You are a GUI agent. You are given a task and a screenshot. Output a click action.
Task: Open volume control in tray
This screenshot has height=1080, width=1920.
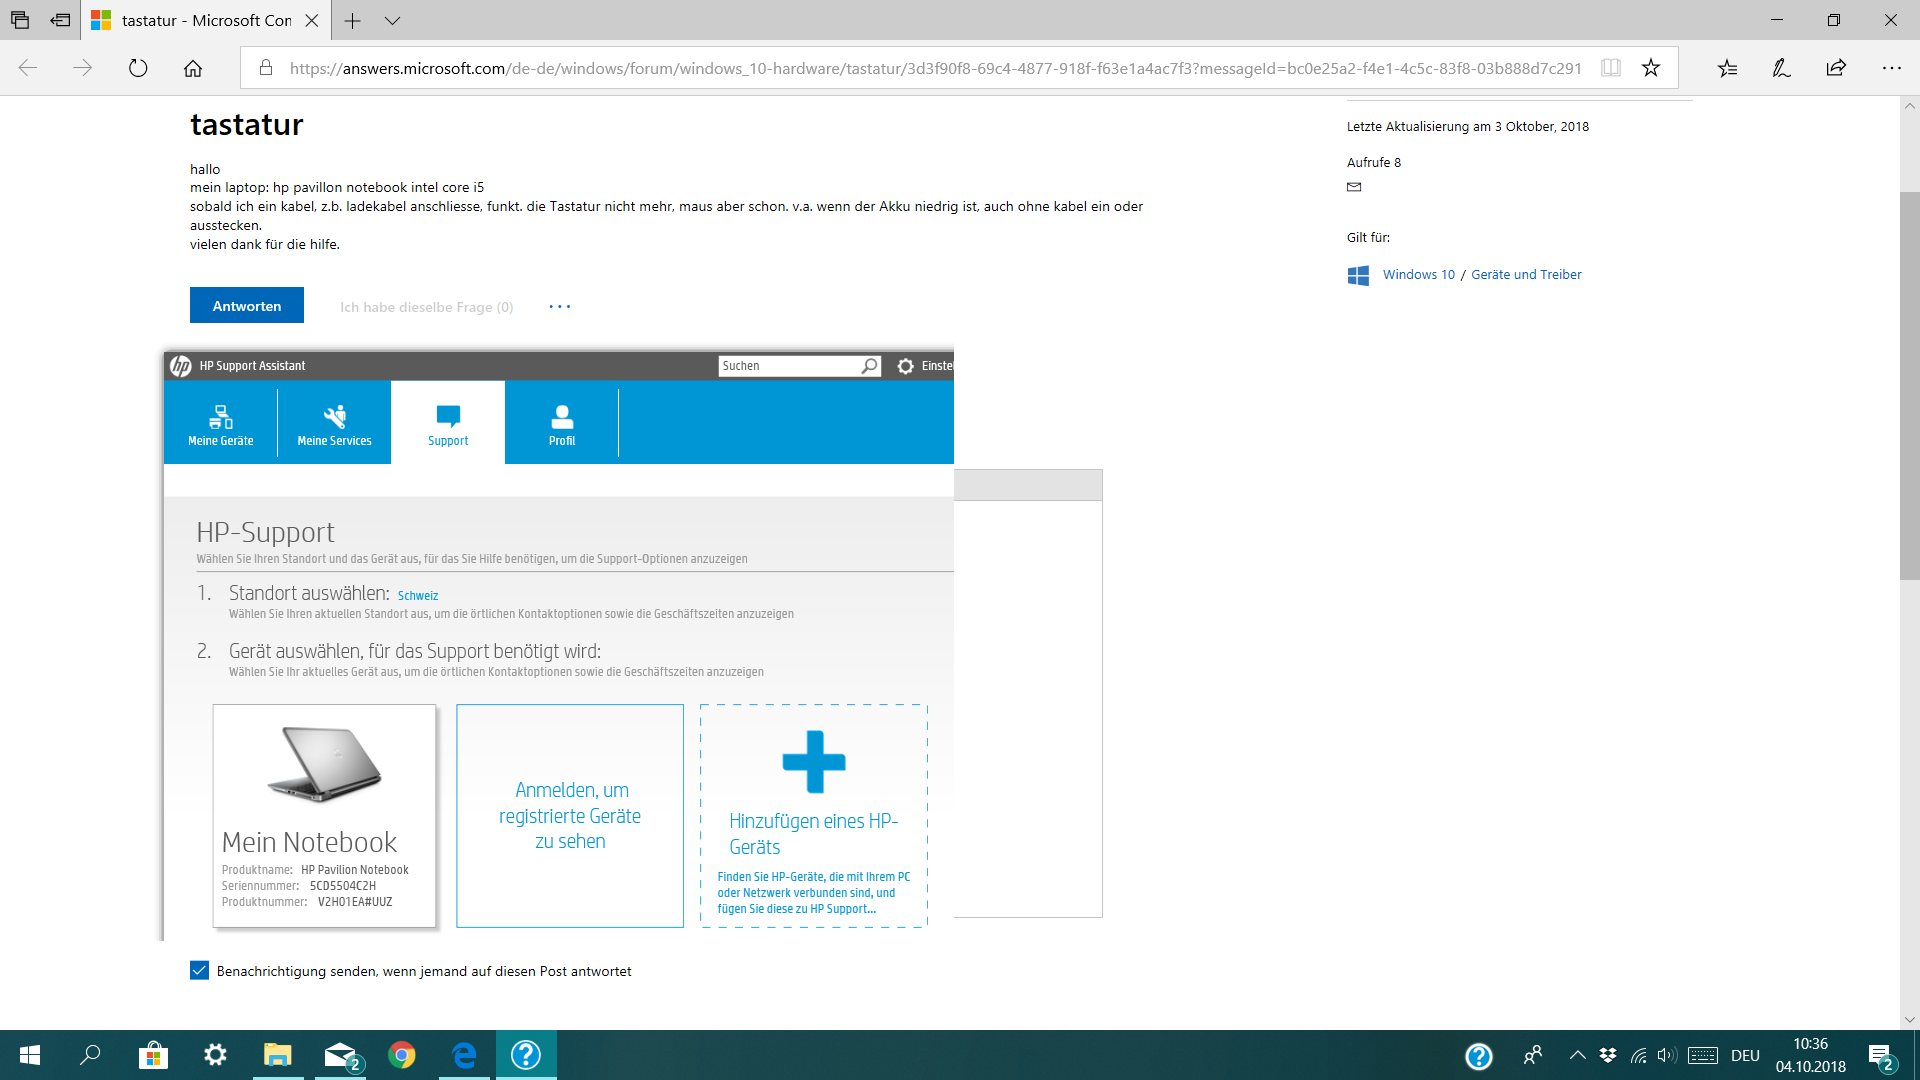(x=1666, y=1055)
